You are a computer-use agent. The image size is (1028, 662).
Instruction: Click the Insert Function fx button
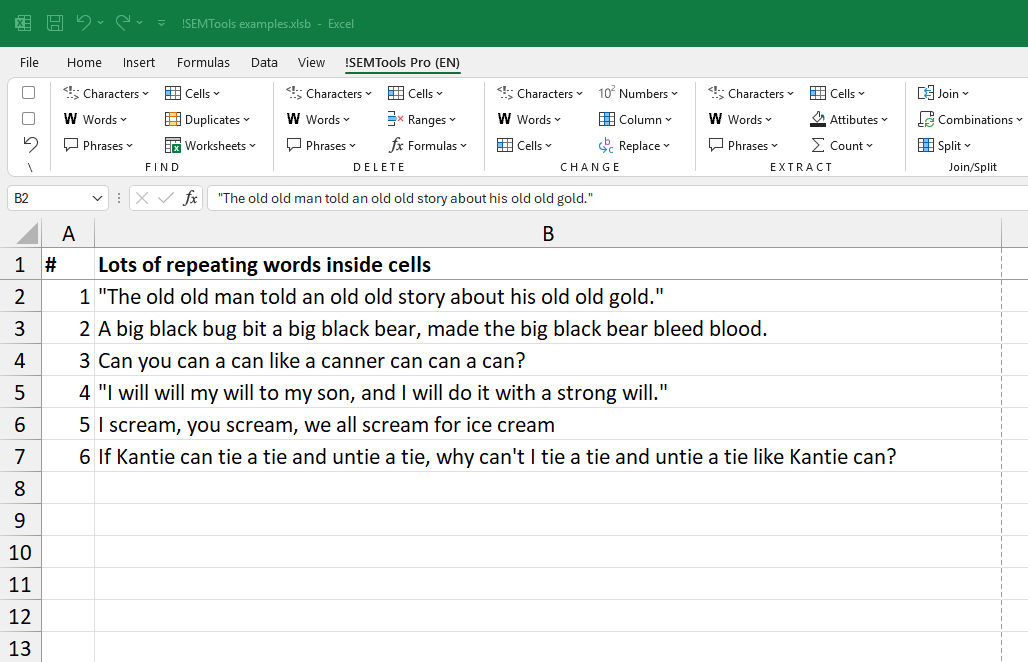pos(190,199)
